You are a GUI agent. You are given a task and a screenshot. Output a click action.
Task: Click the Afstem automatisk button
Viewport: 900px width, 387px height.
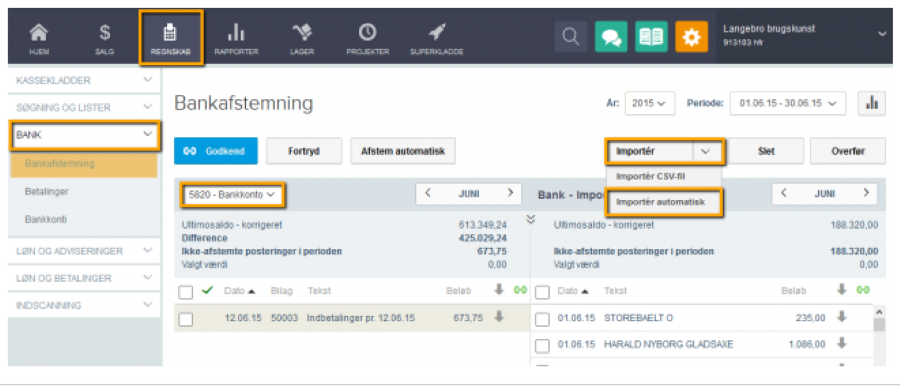click(x=403, y=152)
